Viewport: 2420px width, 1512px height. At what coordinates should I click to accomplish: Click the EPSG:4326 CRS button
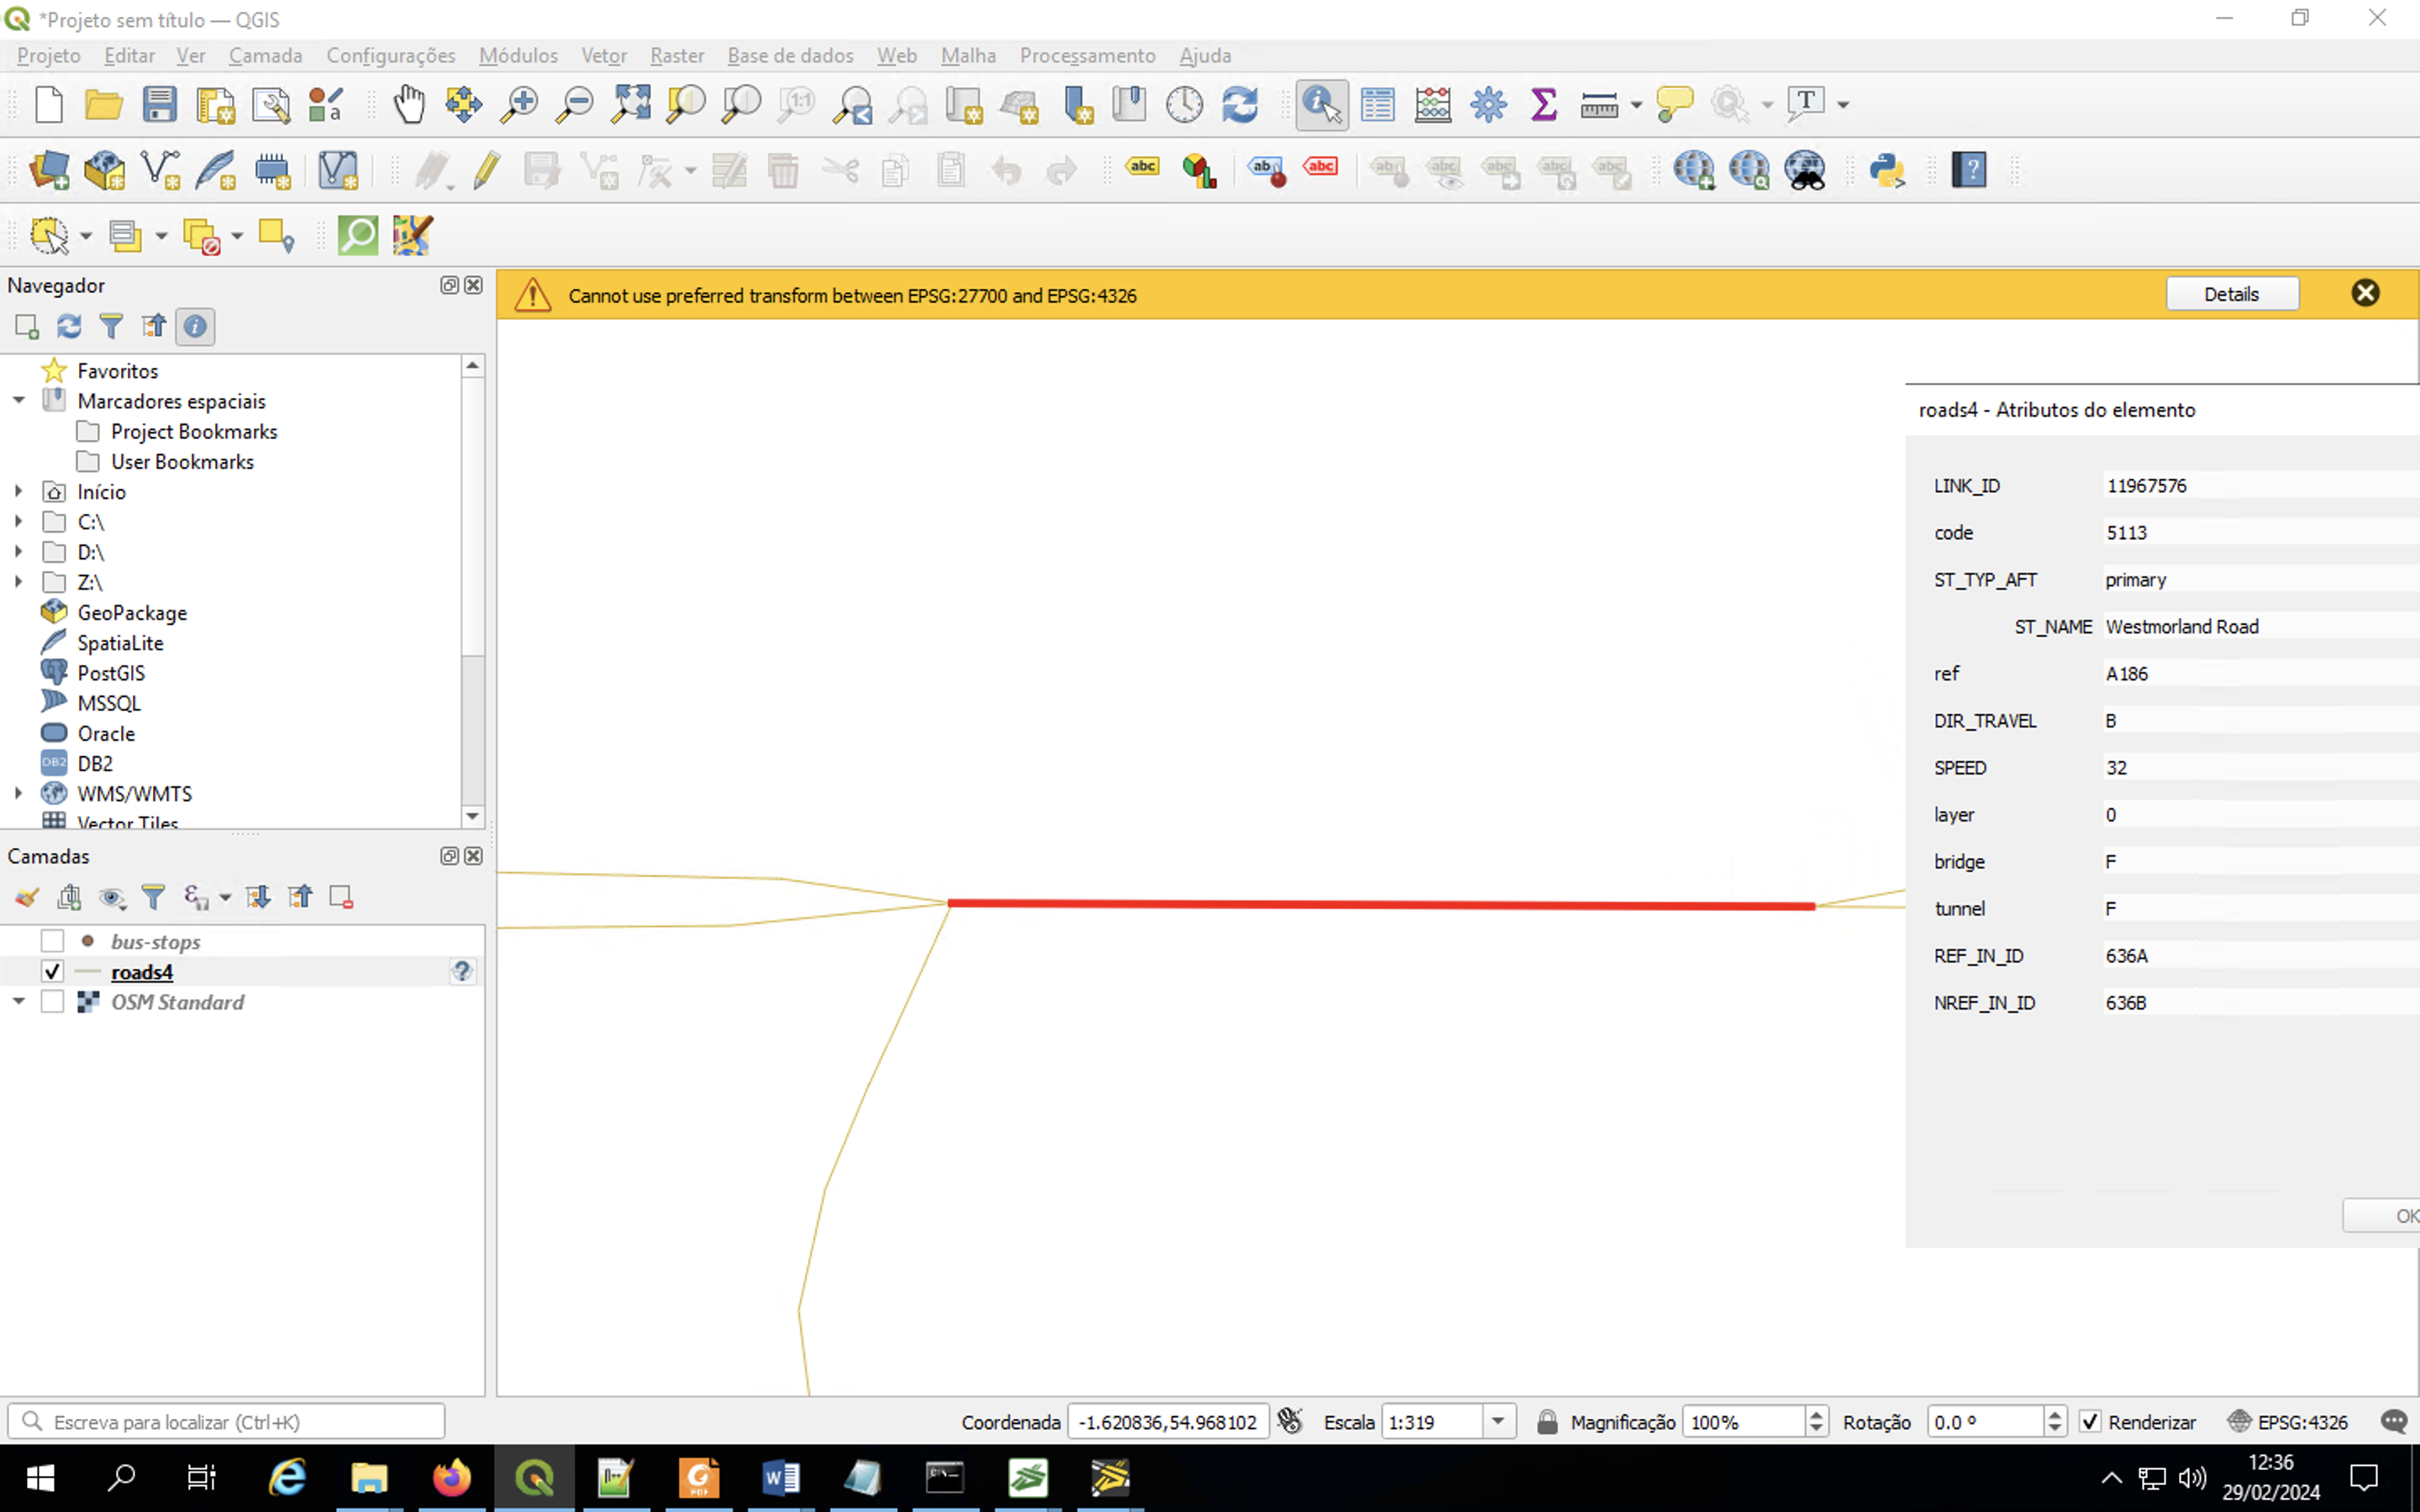2289,1421
